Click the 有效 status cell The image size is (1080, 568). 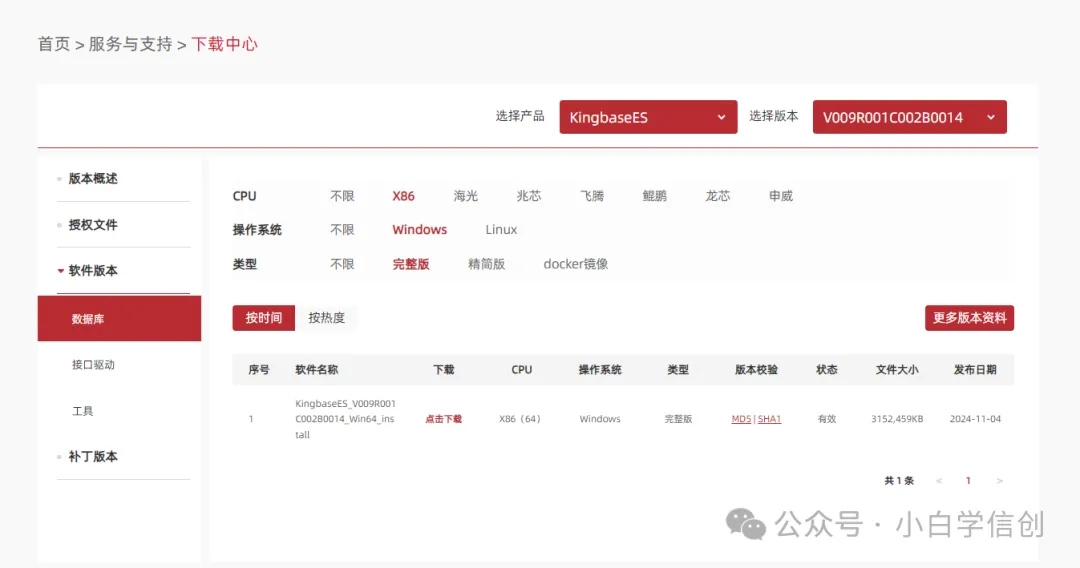pos(827,419)
